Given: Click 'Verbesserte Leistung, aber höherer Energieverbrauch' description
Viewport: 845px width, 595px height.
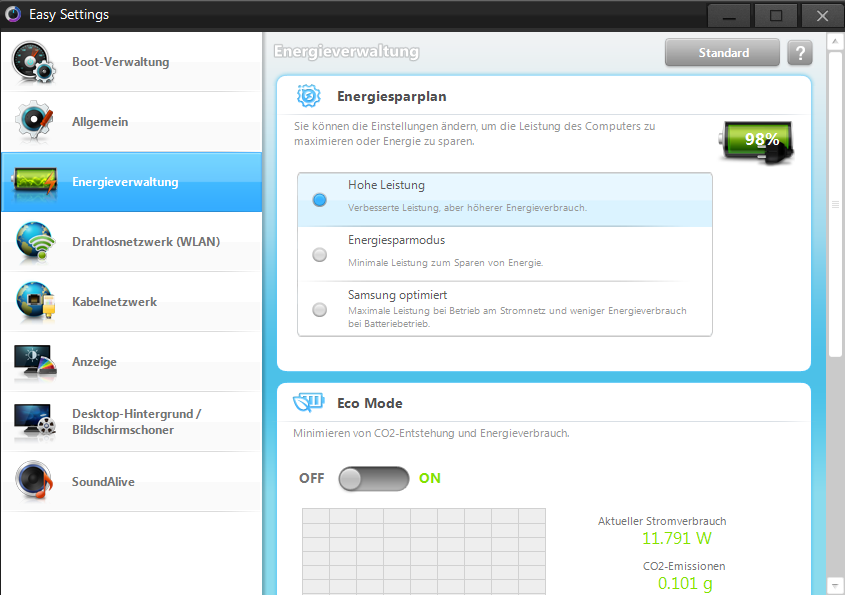Looking at the screenshot, I should click(467, 207).
